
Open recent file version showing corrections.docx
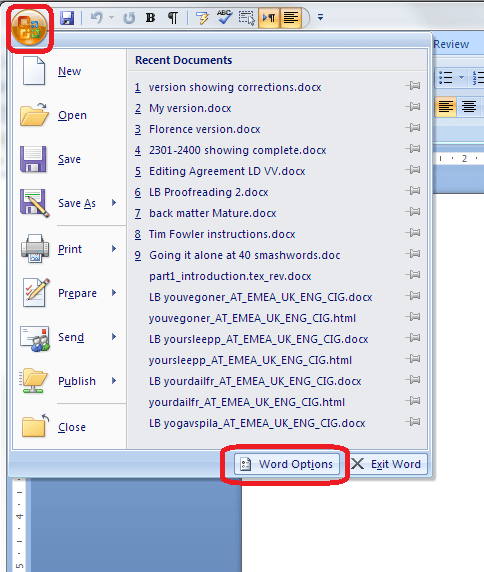[x=235, y=88]
